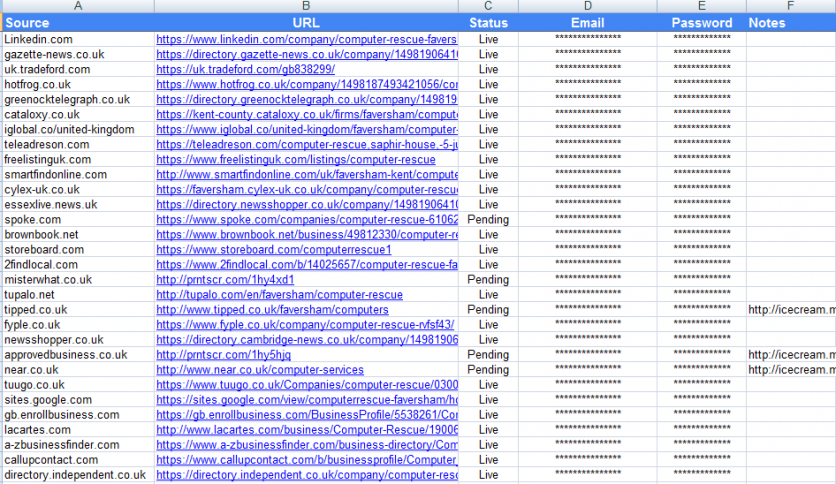Image resolution: width=836 pixels, height=484 pixels.
Task: Select the misterwhat.co.uk source cell
Action: point(78,279)
